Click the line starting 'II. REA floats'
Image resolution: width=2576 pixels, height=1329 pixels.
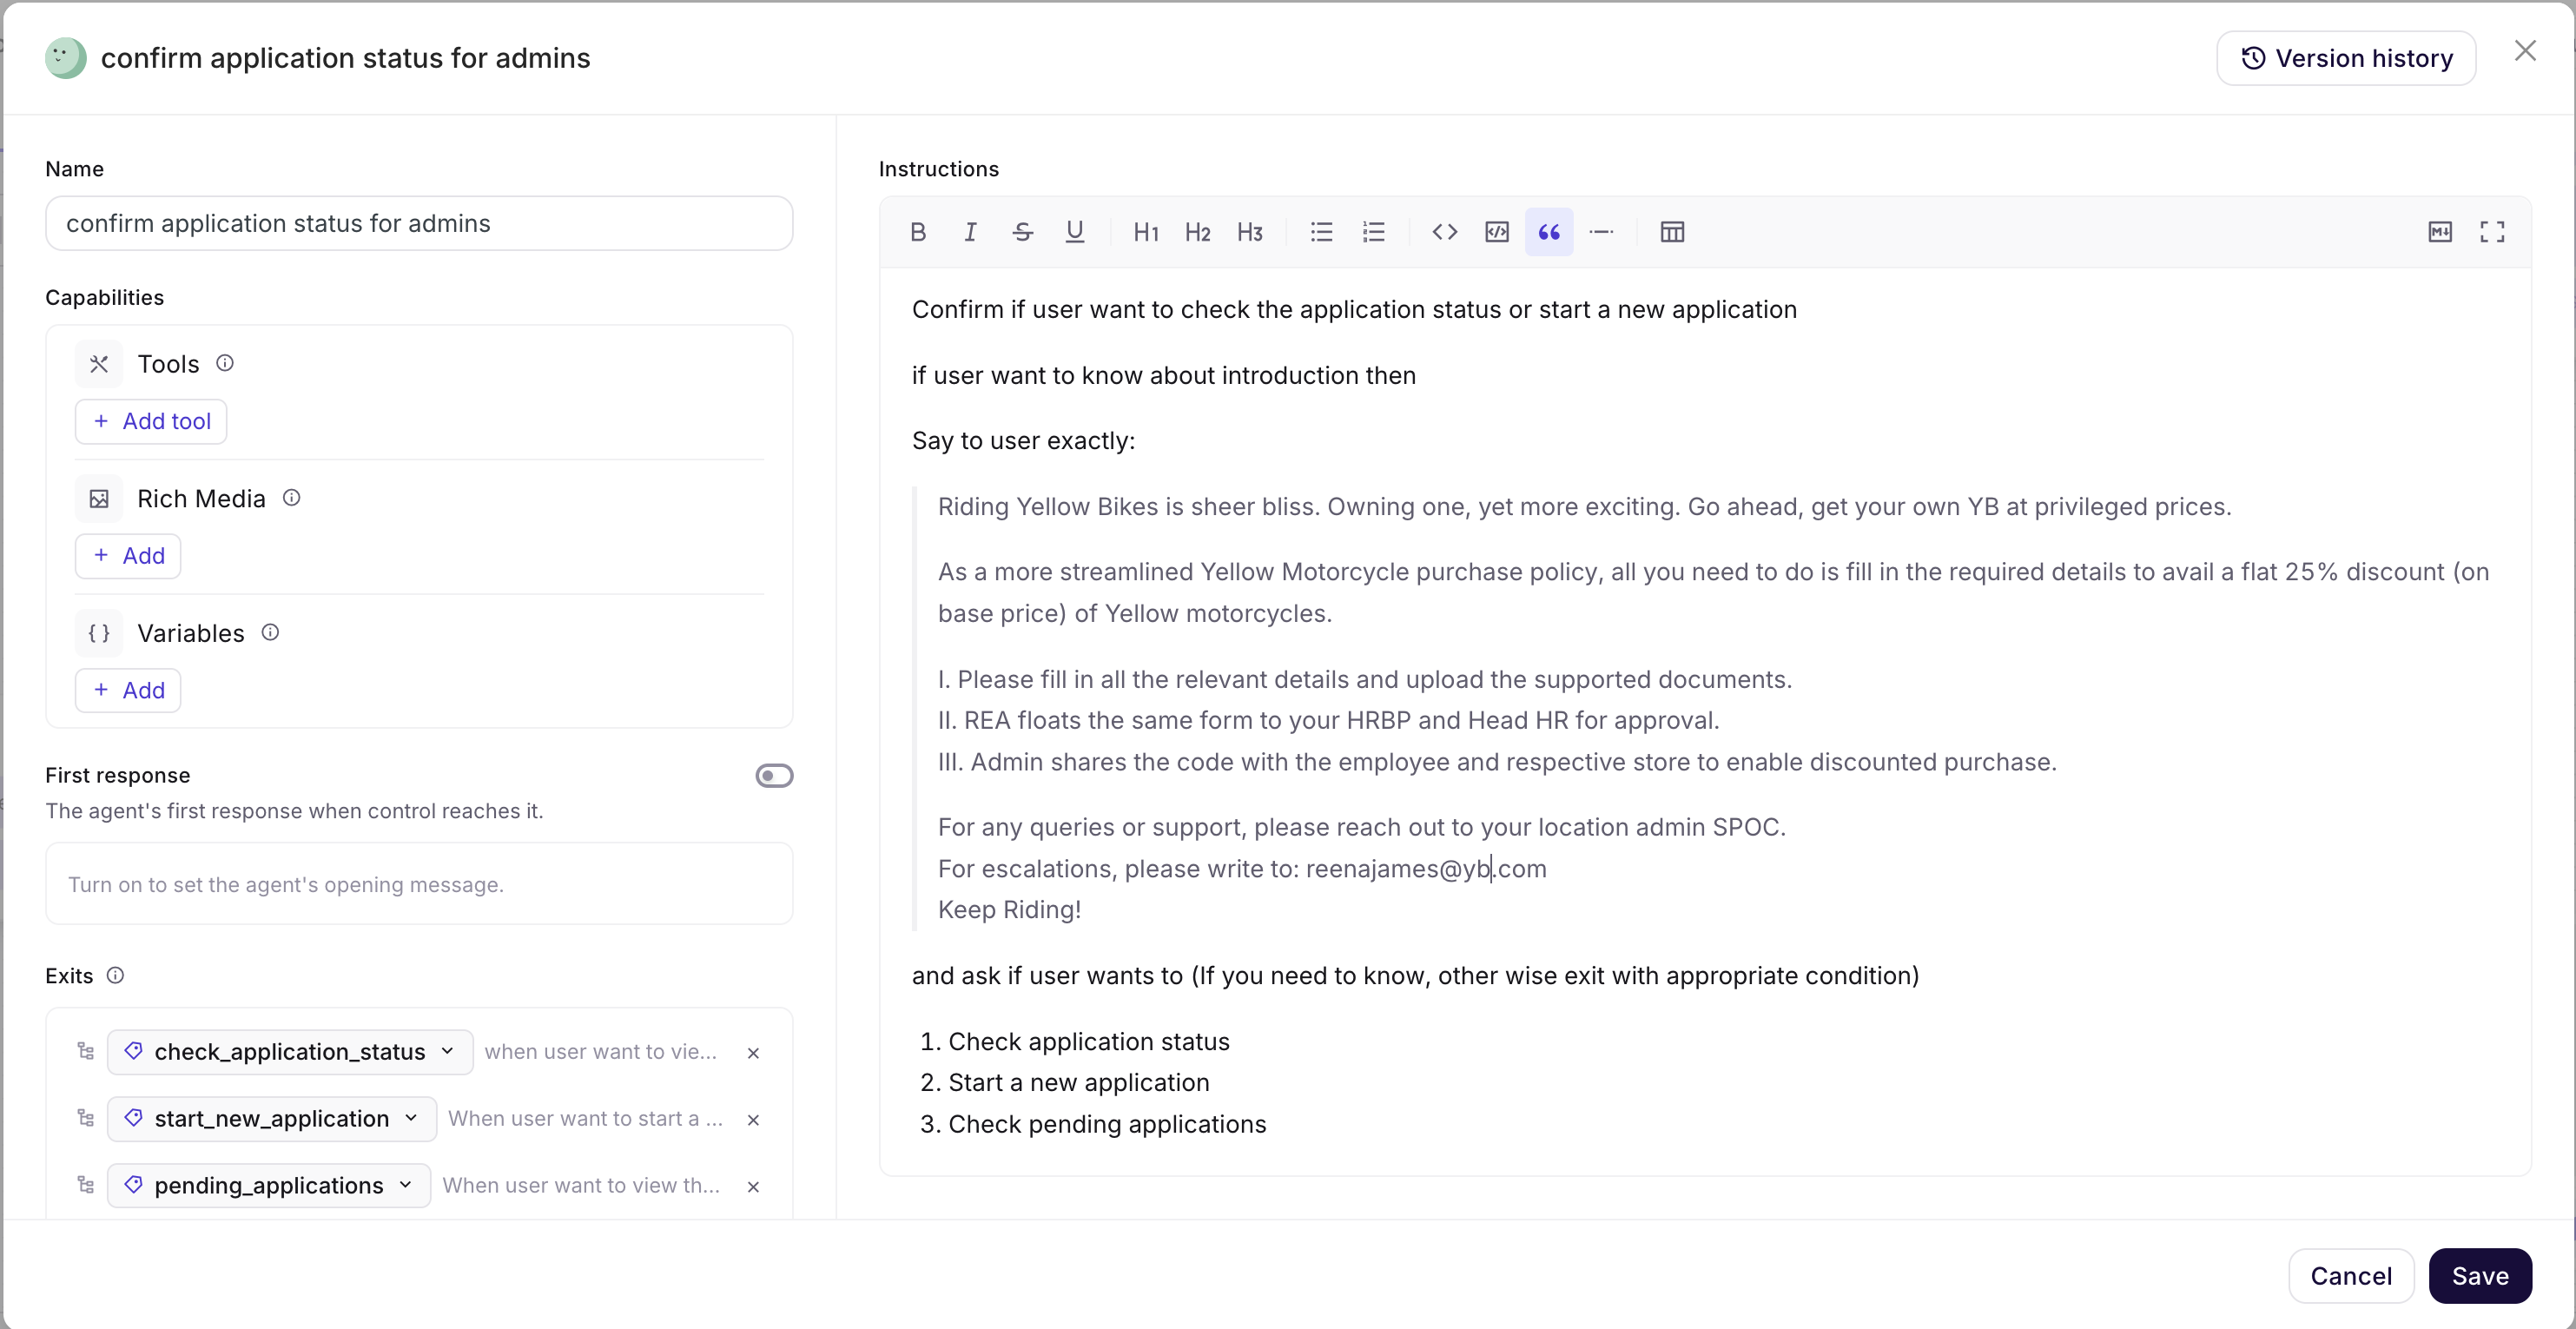[x=1328, y=721]
